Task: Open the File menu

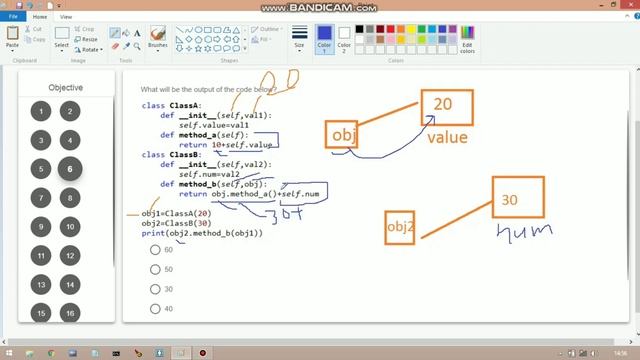Action: pyautogui.click(x=13, y=16)
